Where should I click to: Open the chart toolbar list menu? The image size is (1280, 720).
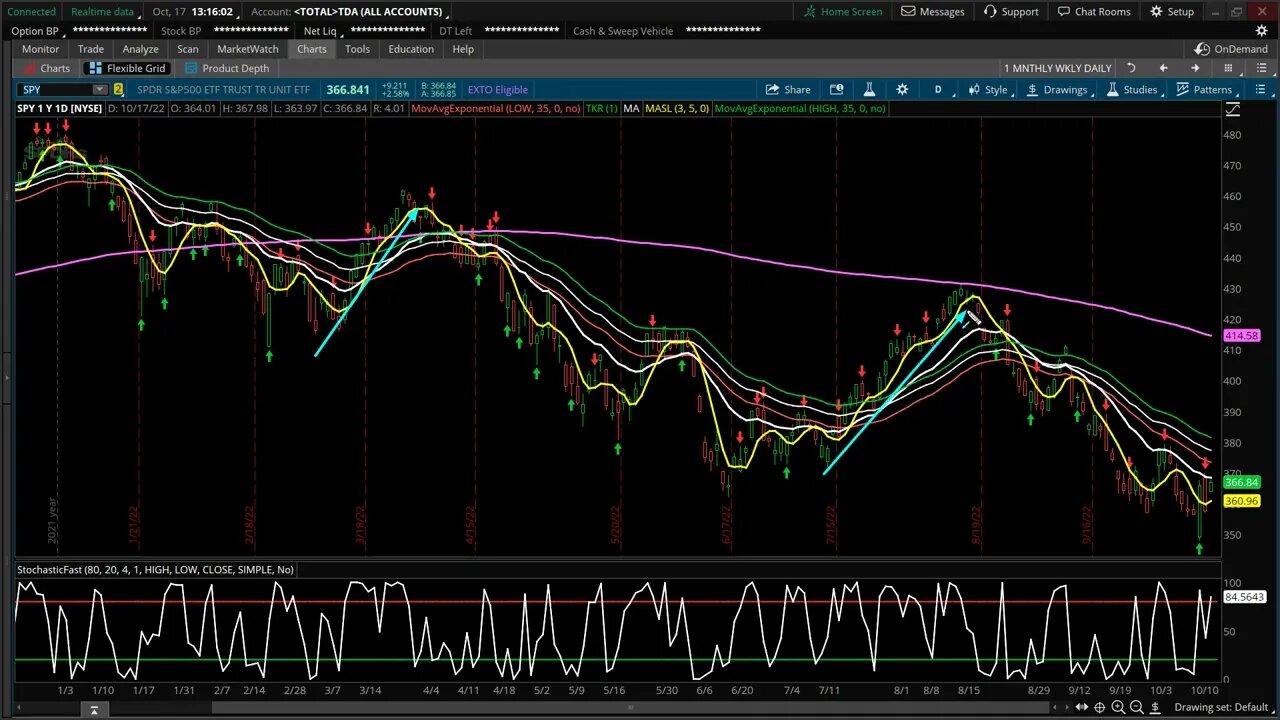coord(1259,90)
